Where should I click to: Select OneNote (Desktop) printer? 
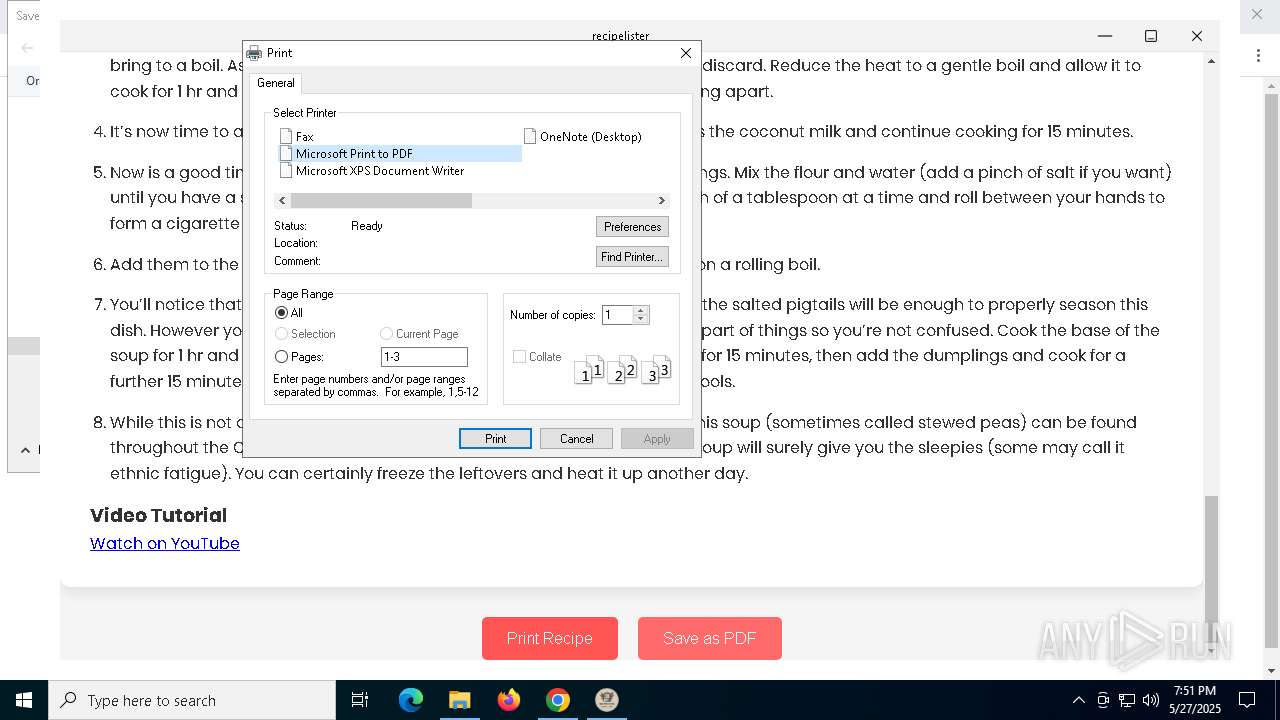583,136
